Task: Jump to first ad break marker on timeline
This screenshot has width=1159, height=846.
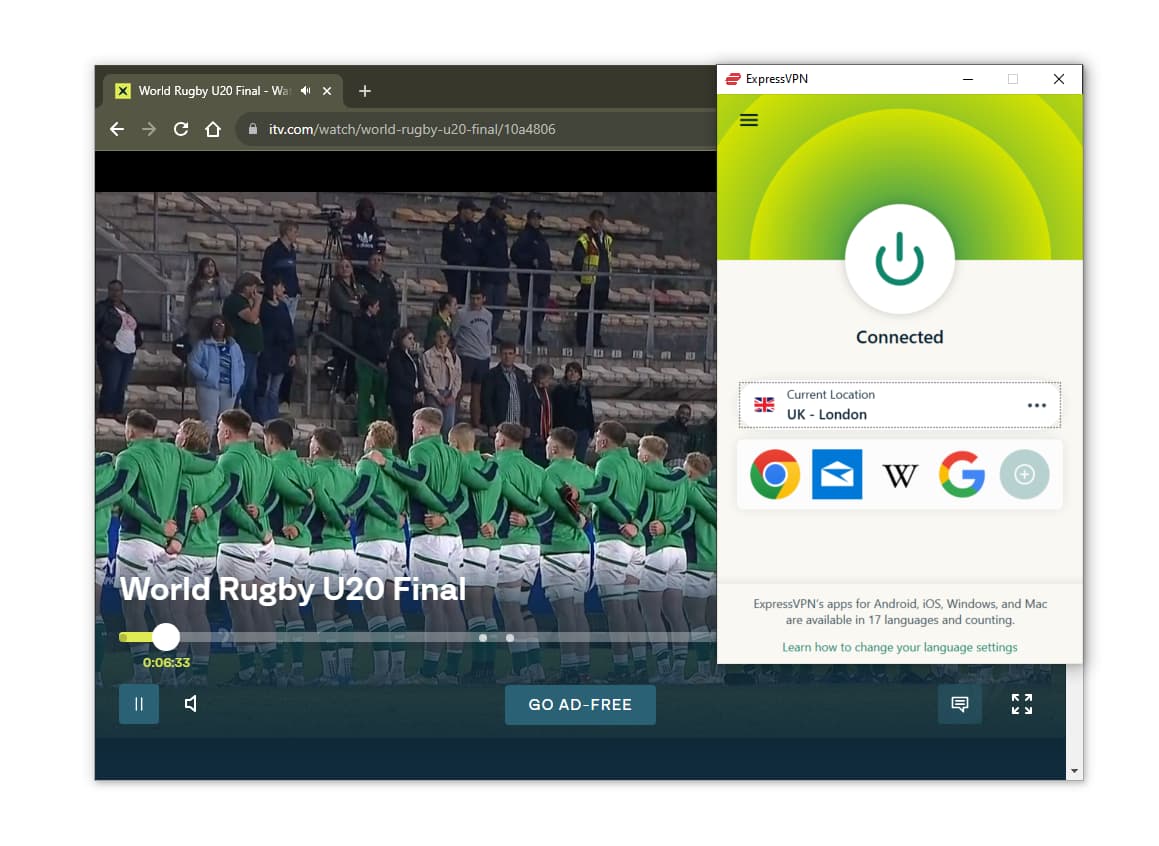Action: (483, 638)
